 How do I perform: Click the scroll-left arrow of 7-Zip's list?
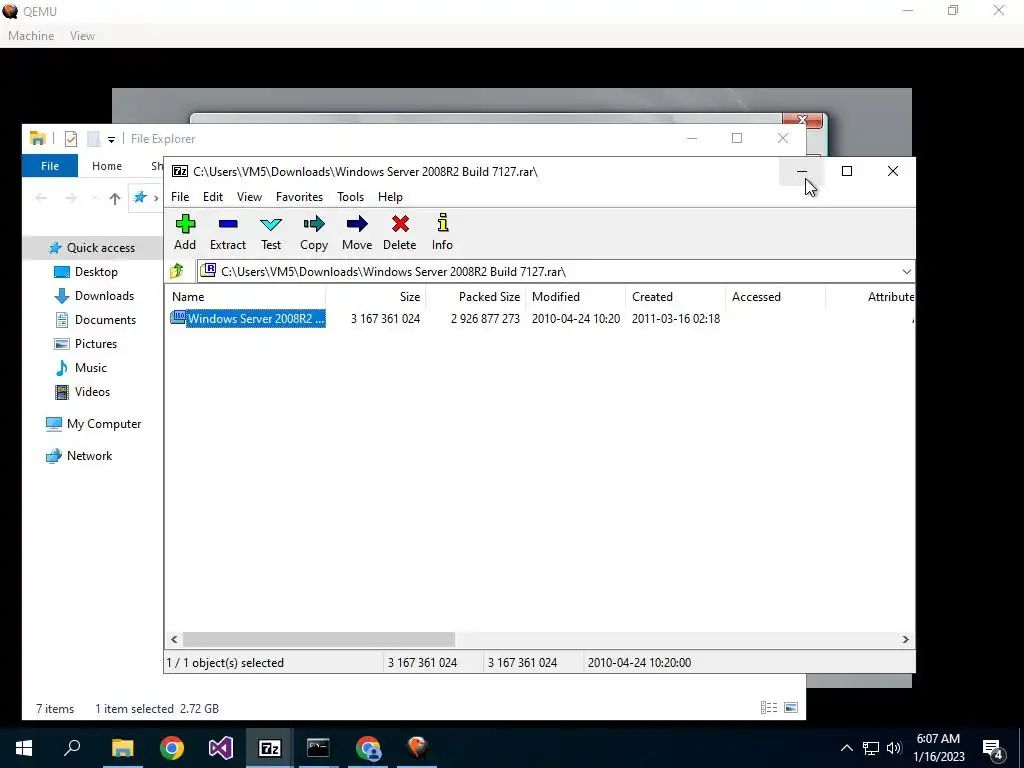click(x=174, y=639)
